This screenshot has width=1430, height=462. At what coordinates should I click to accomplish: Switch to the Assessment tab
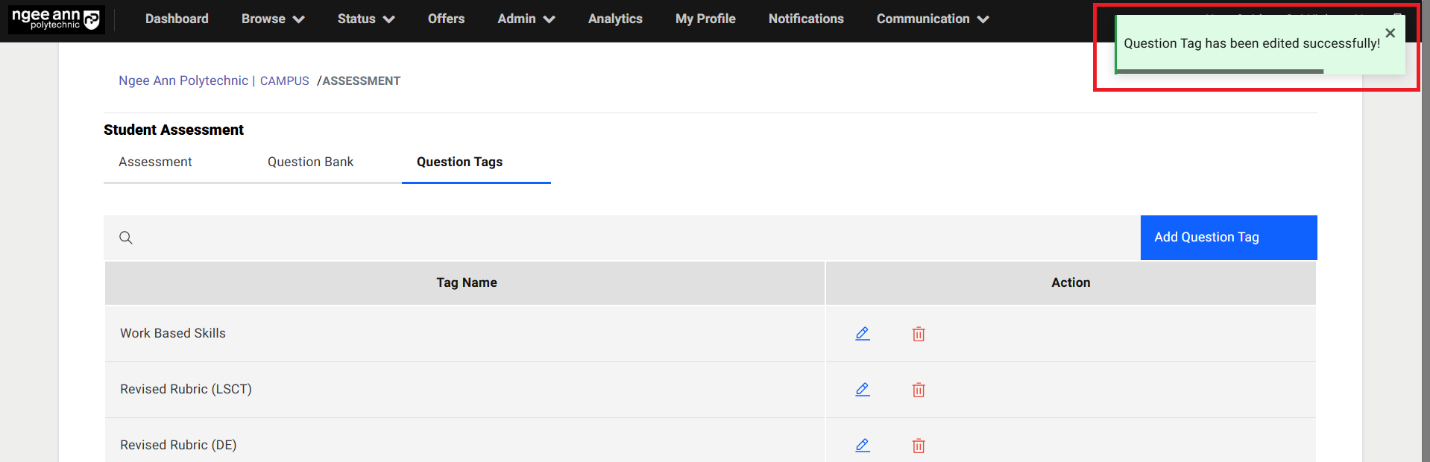click(x=155, y=162)
